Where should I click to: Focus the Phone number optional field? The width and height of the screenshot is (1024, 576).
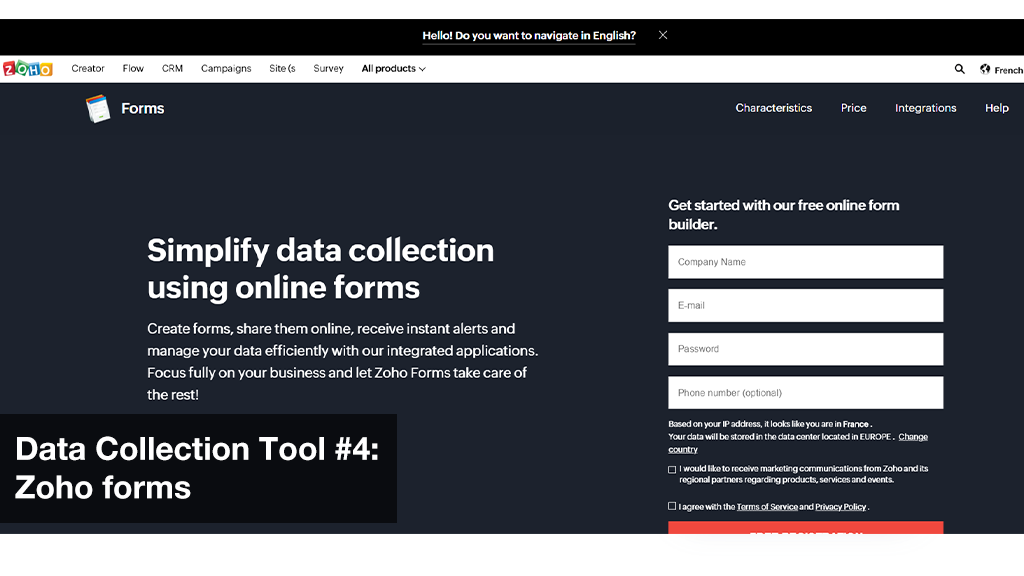(805, 392)
